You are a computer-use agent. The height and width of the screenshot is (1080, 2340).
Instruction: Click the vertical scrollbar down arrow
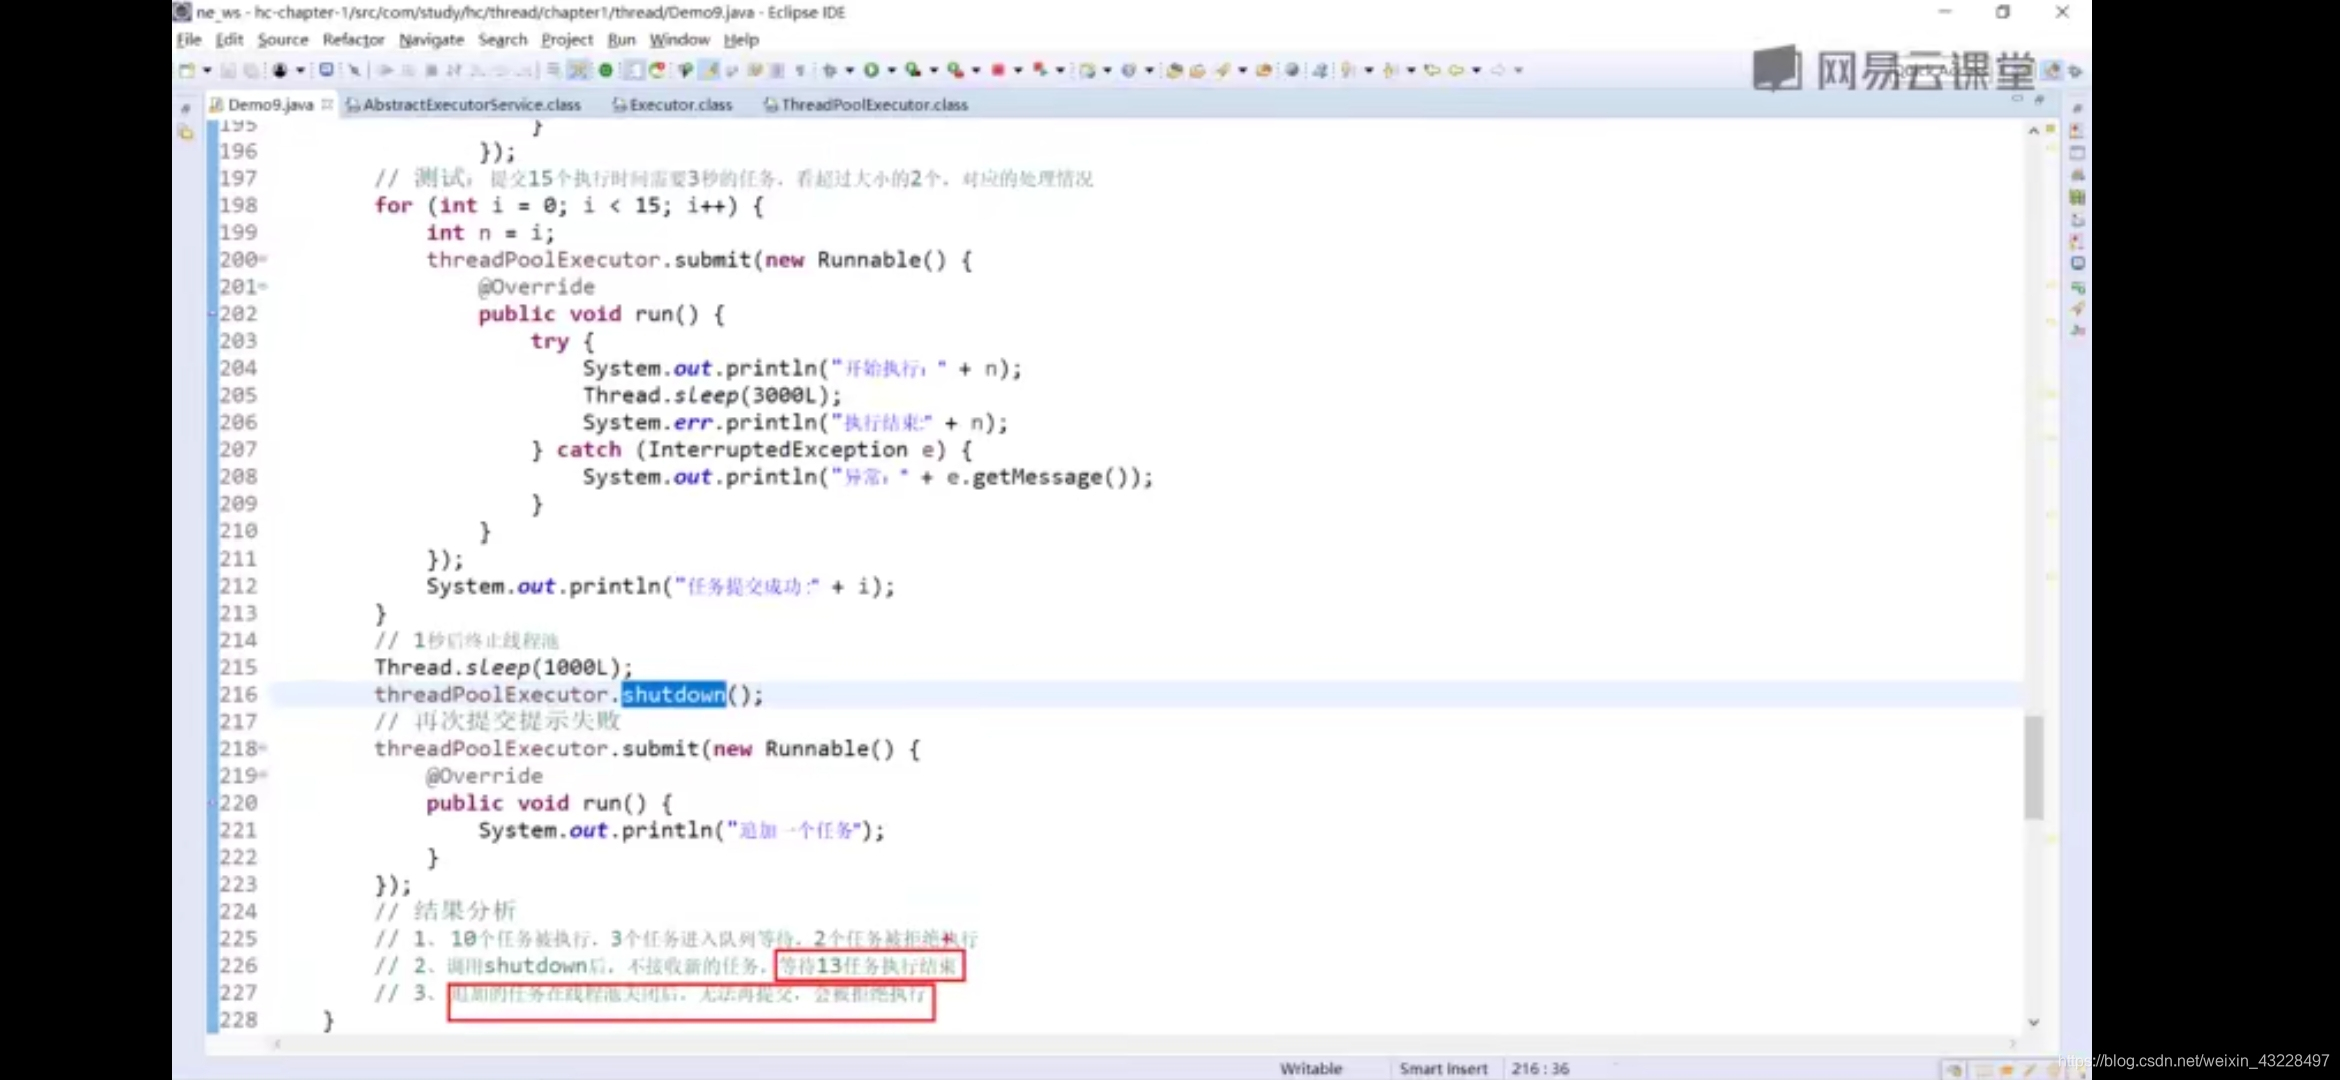(2033, 1022)
